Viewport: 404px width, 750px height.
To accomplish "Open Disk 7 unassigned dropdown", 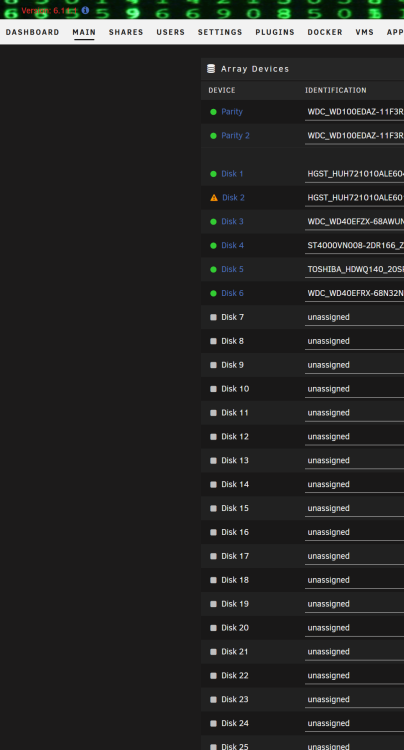I will coord(354,318).
